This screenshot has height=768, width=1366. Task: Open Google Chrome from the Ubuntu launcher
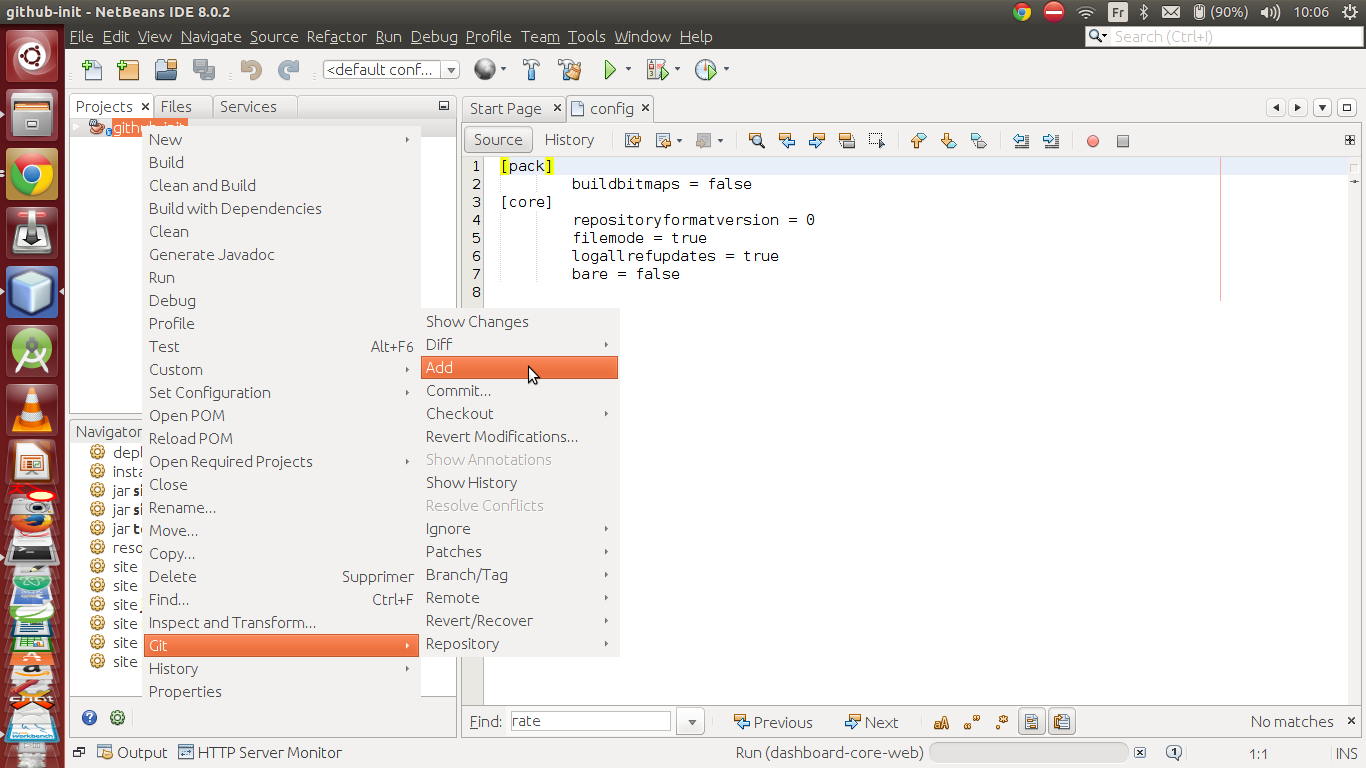[x=32, y=175]
